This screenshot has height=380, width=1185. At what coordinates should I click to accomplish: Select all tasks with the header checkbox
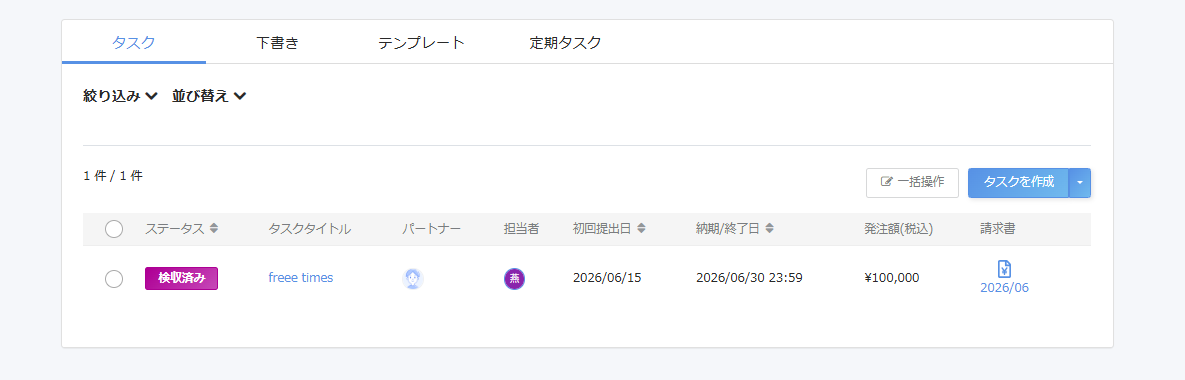[x=114, y=229]
